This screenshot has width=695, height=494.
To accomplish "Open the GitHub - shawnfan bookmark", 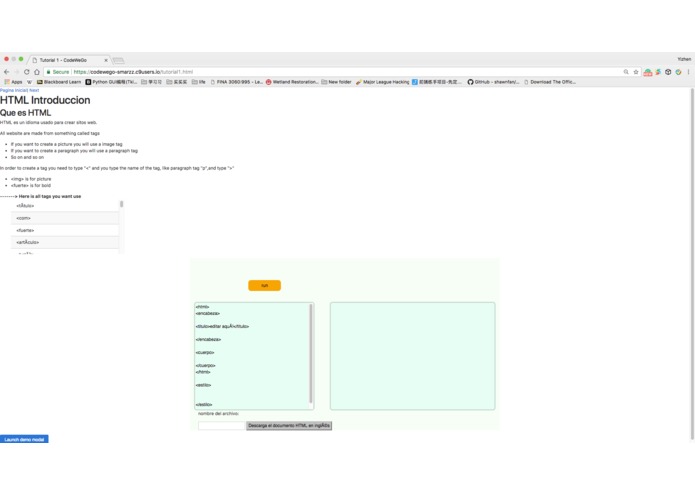I will click(493, 82).
